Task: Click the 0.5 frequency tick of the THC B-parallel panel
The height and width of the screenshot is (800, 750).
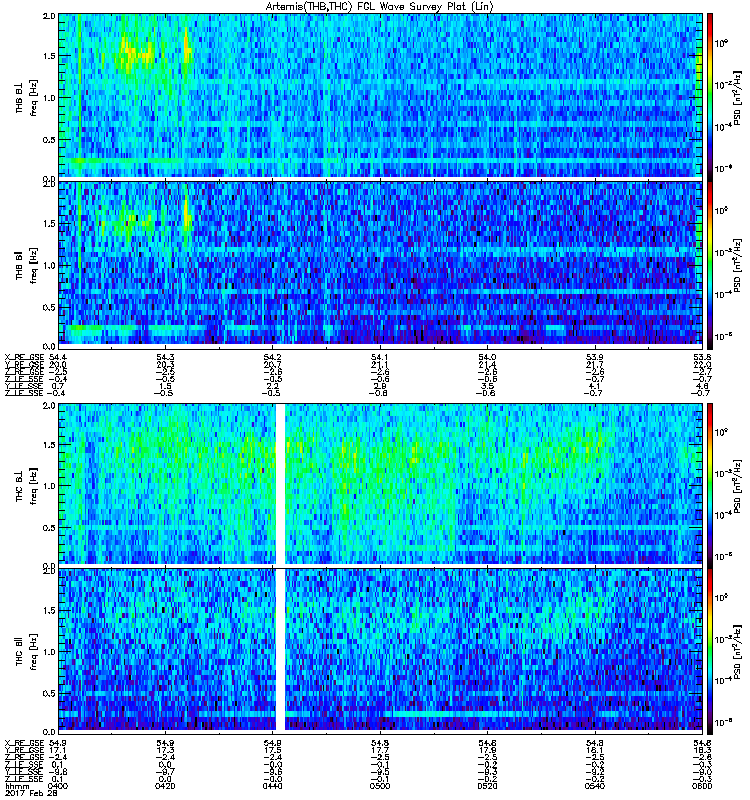Action: pyautogui.click(x=49, y=693)
